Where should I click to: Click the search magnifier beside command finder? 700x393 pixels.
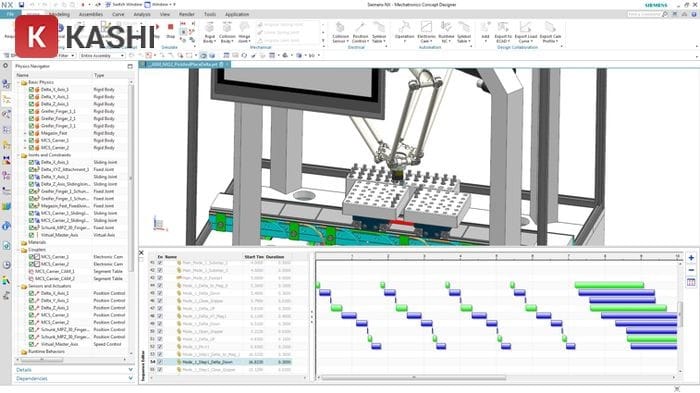tap(665, 14)
